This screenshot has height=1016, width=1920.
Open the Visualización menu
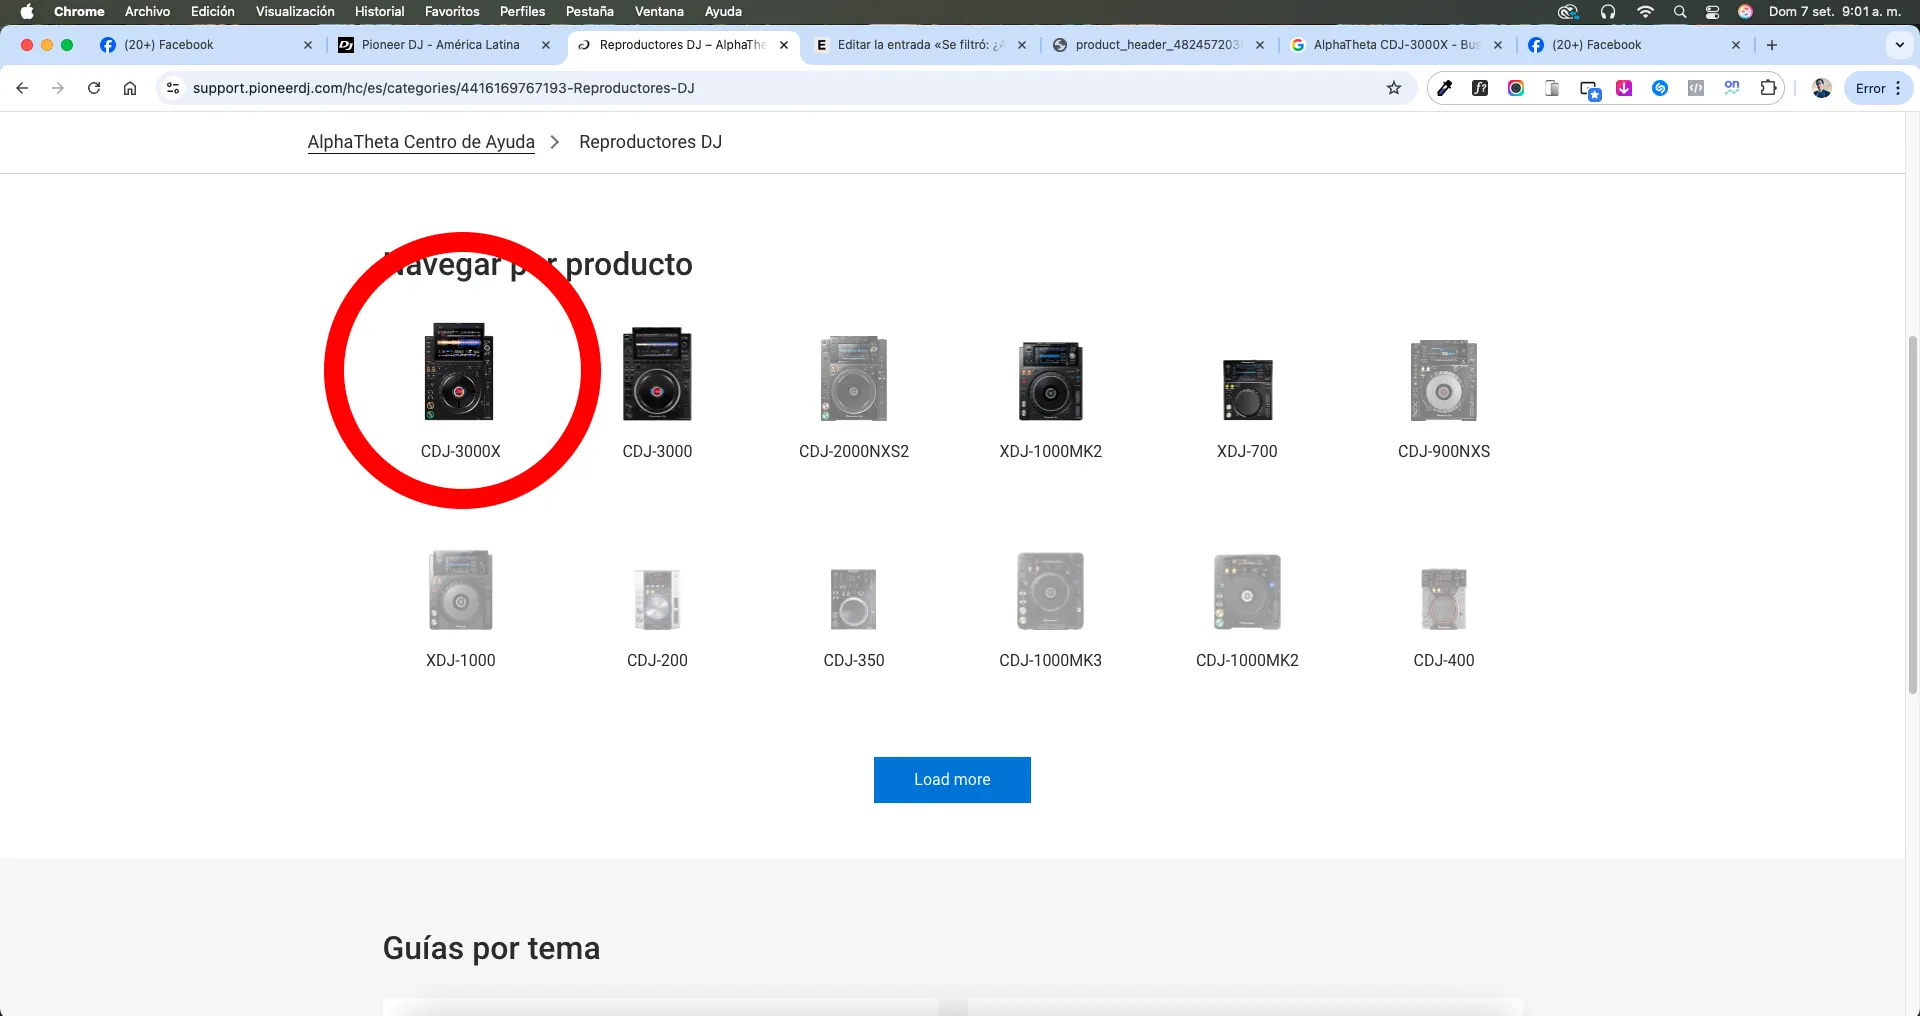pos(295,12)
